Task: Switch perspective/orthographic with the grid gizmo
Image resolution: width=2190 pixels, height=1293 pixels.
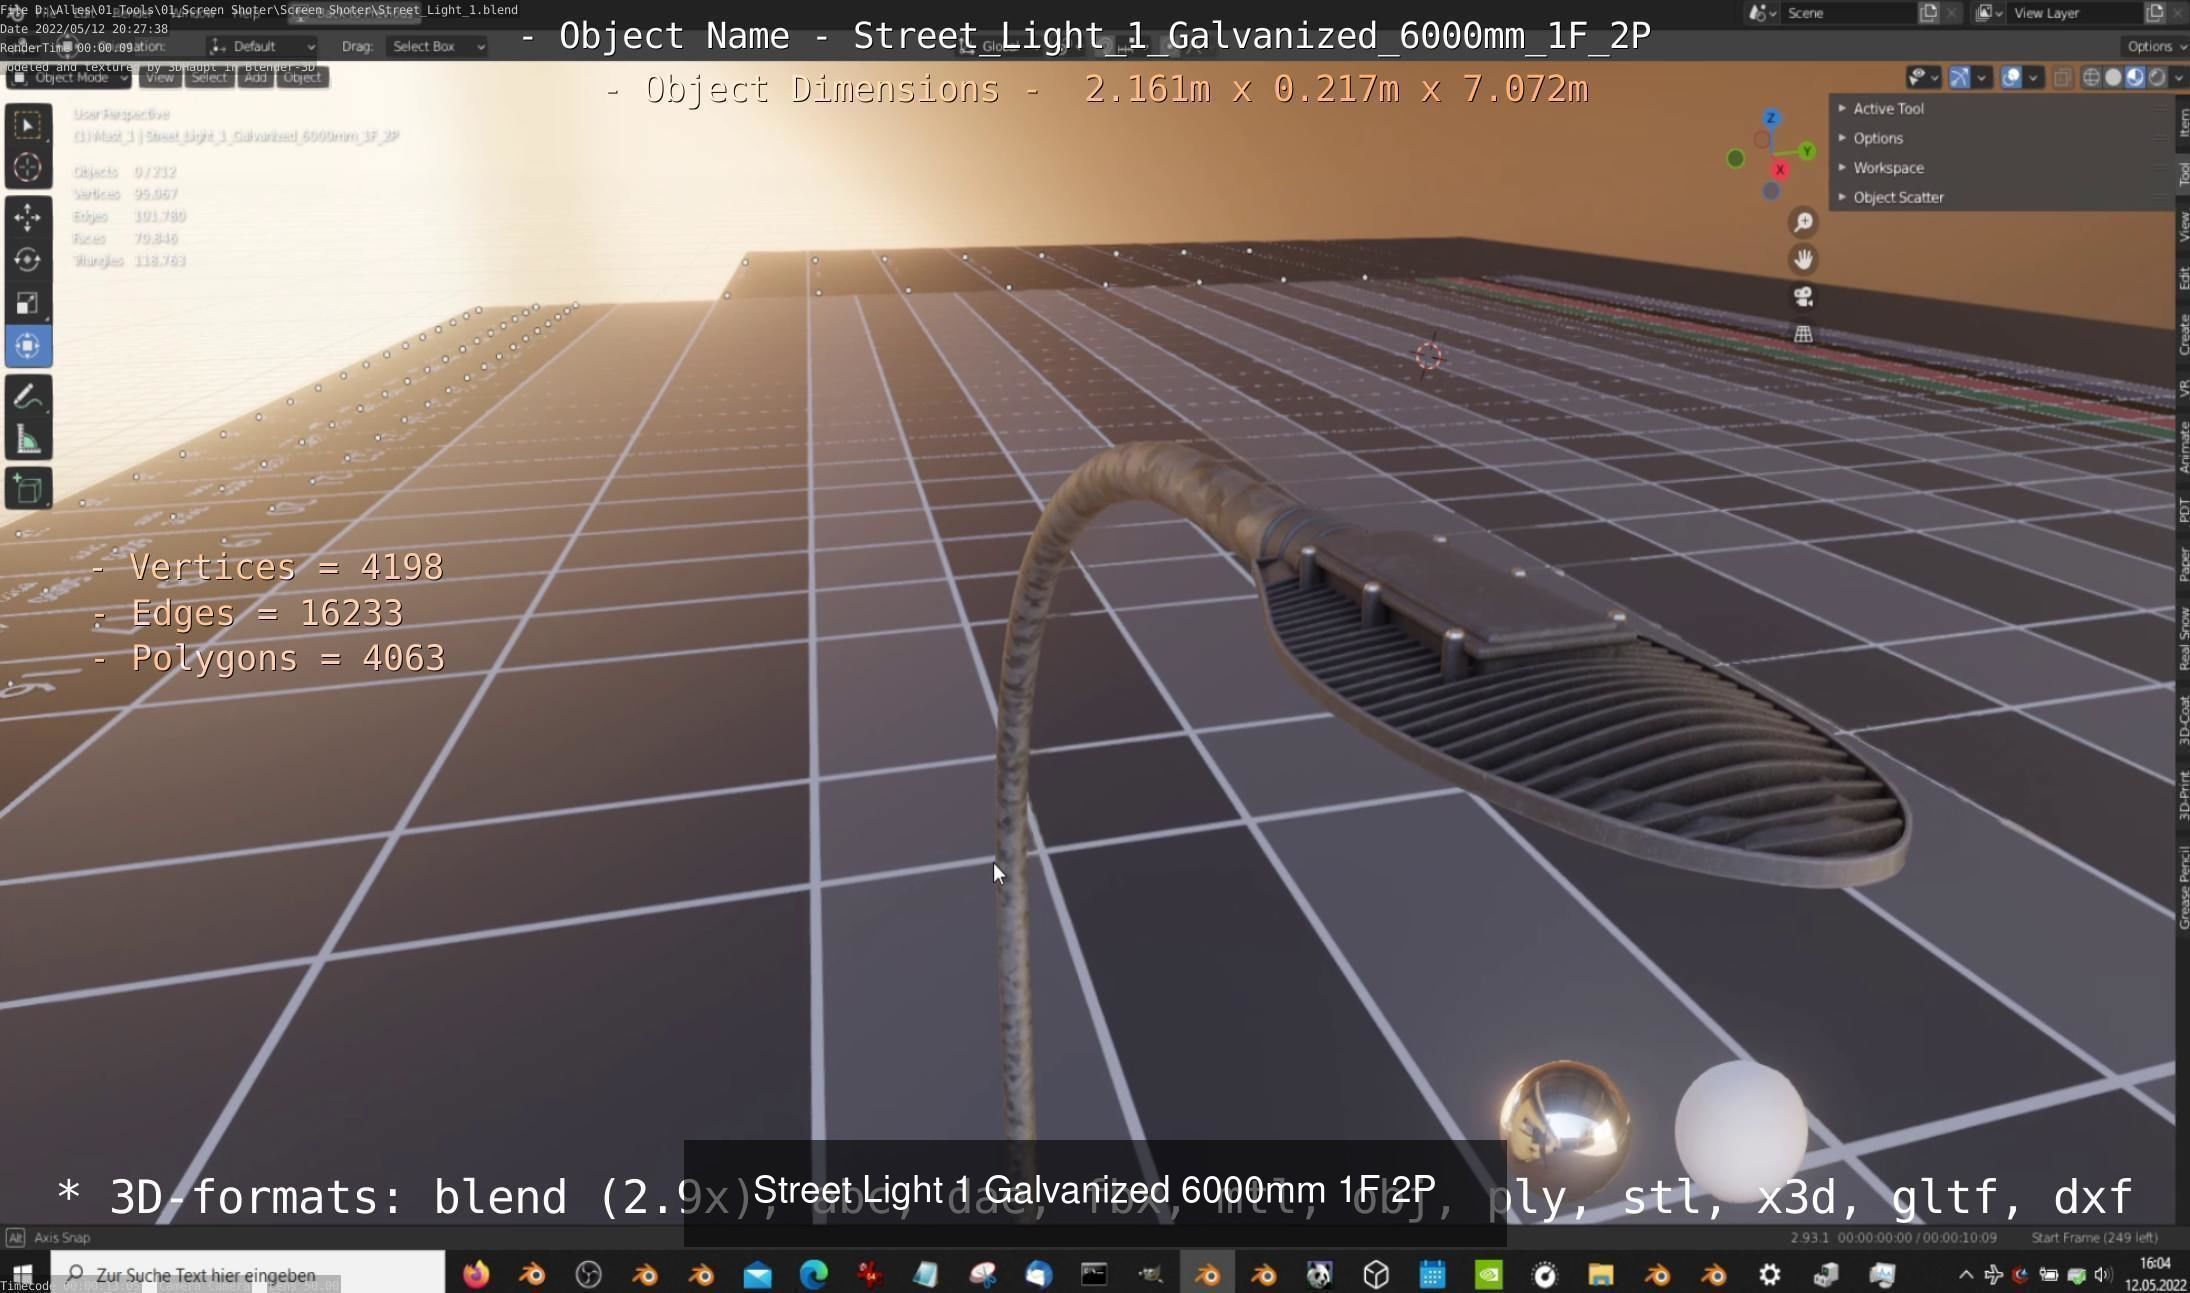Action: pyautogui.click(x=1803, y=334)
